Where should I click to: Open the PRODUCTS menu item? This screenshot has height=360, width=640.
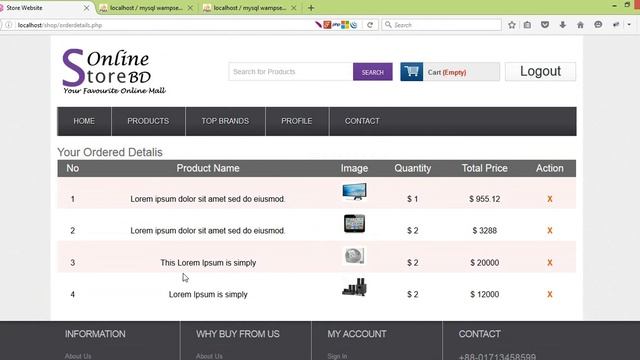(x=148, y=121)
